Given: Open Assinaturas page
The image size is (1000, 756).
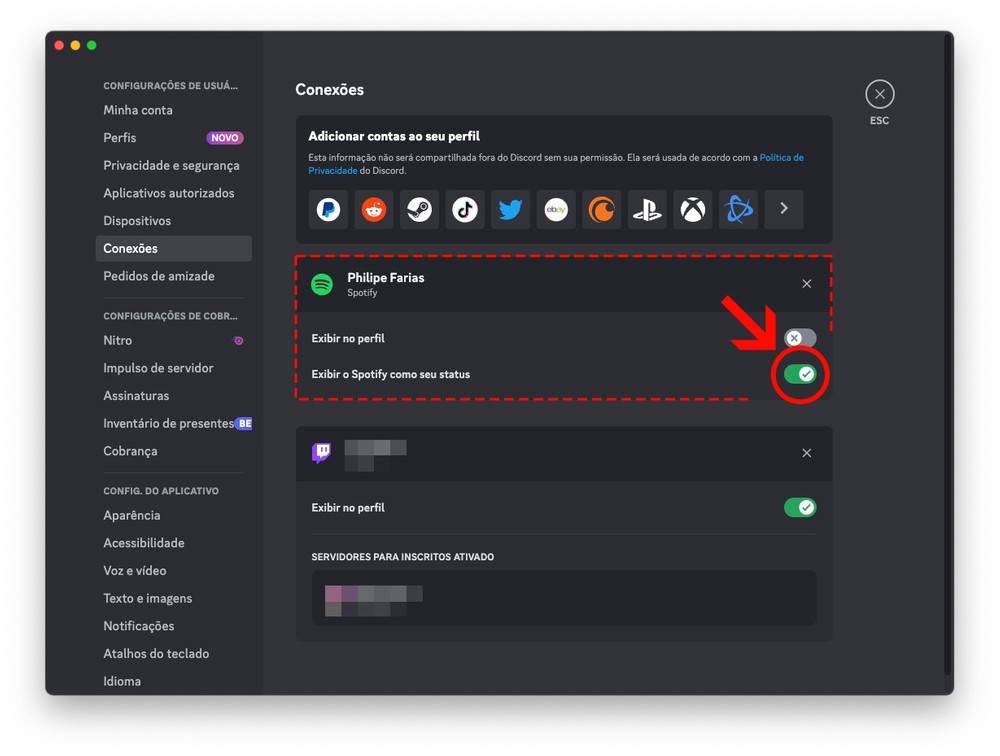Looking at the screenshot, I should coord(173,396).
